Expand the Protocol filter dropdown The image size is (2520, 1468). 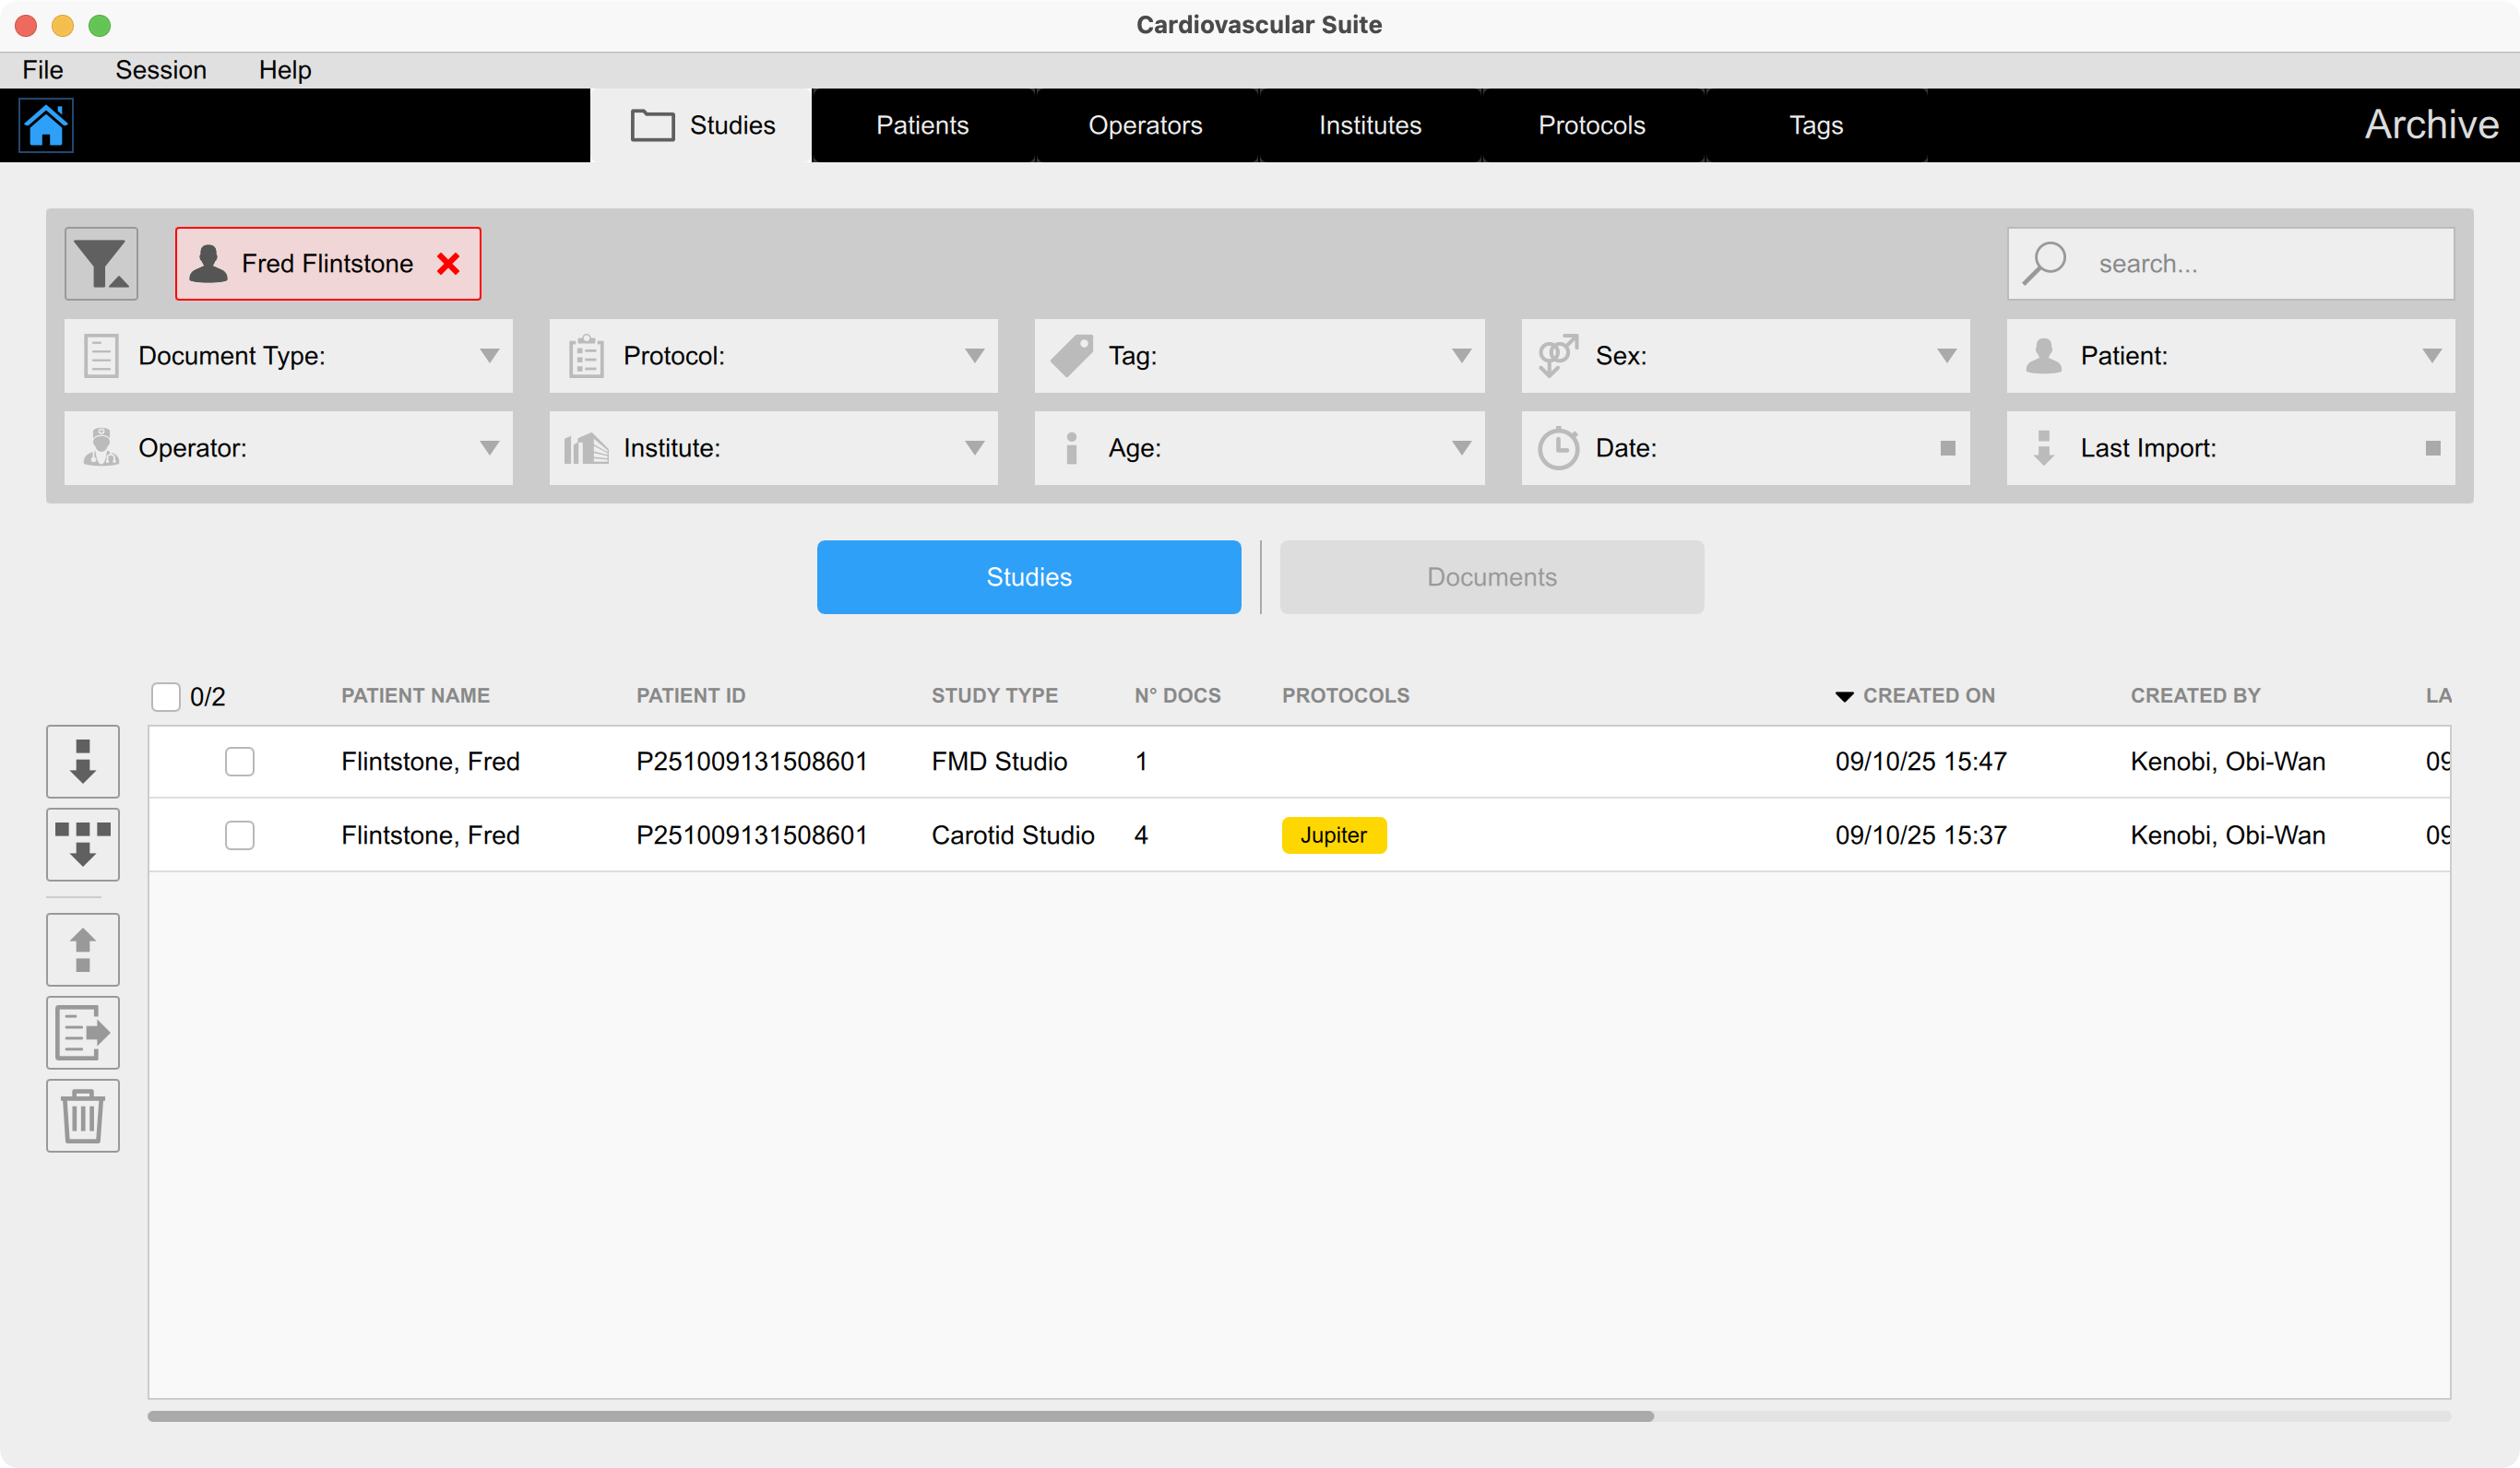click(773, 356)
